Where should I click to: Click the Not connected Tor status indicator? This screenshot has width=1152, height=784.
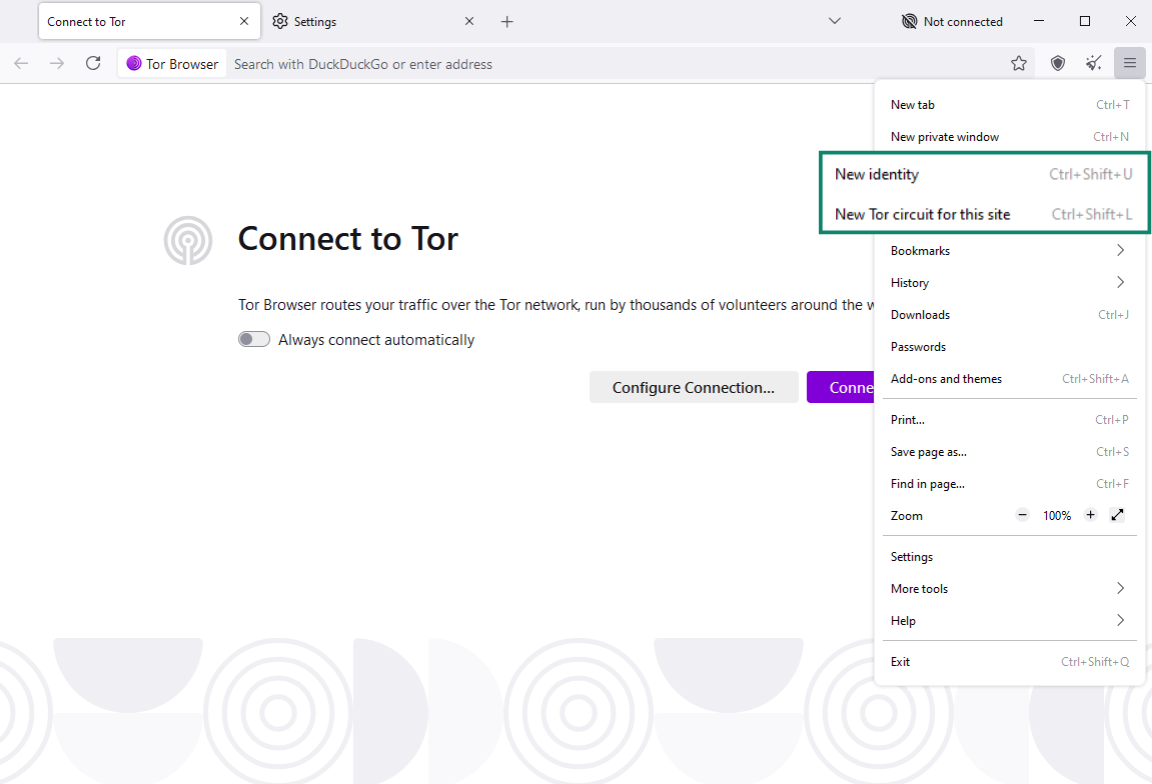(x=952, y=21)
